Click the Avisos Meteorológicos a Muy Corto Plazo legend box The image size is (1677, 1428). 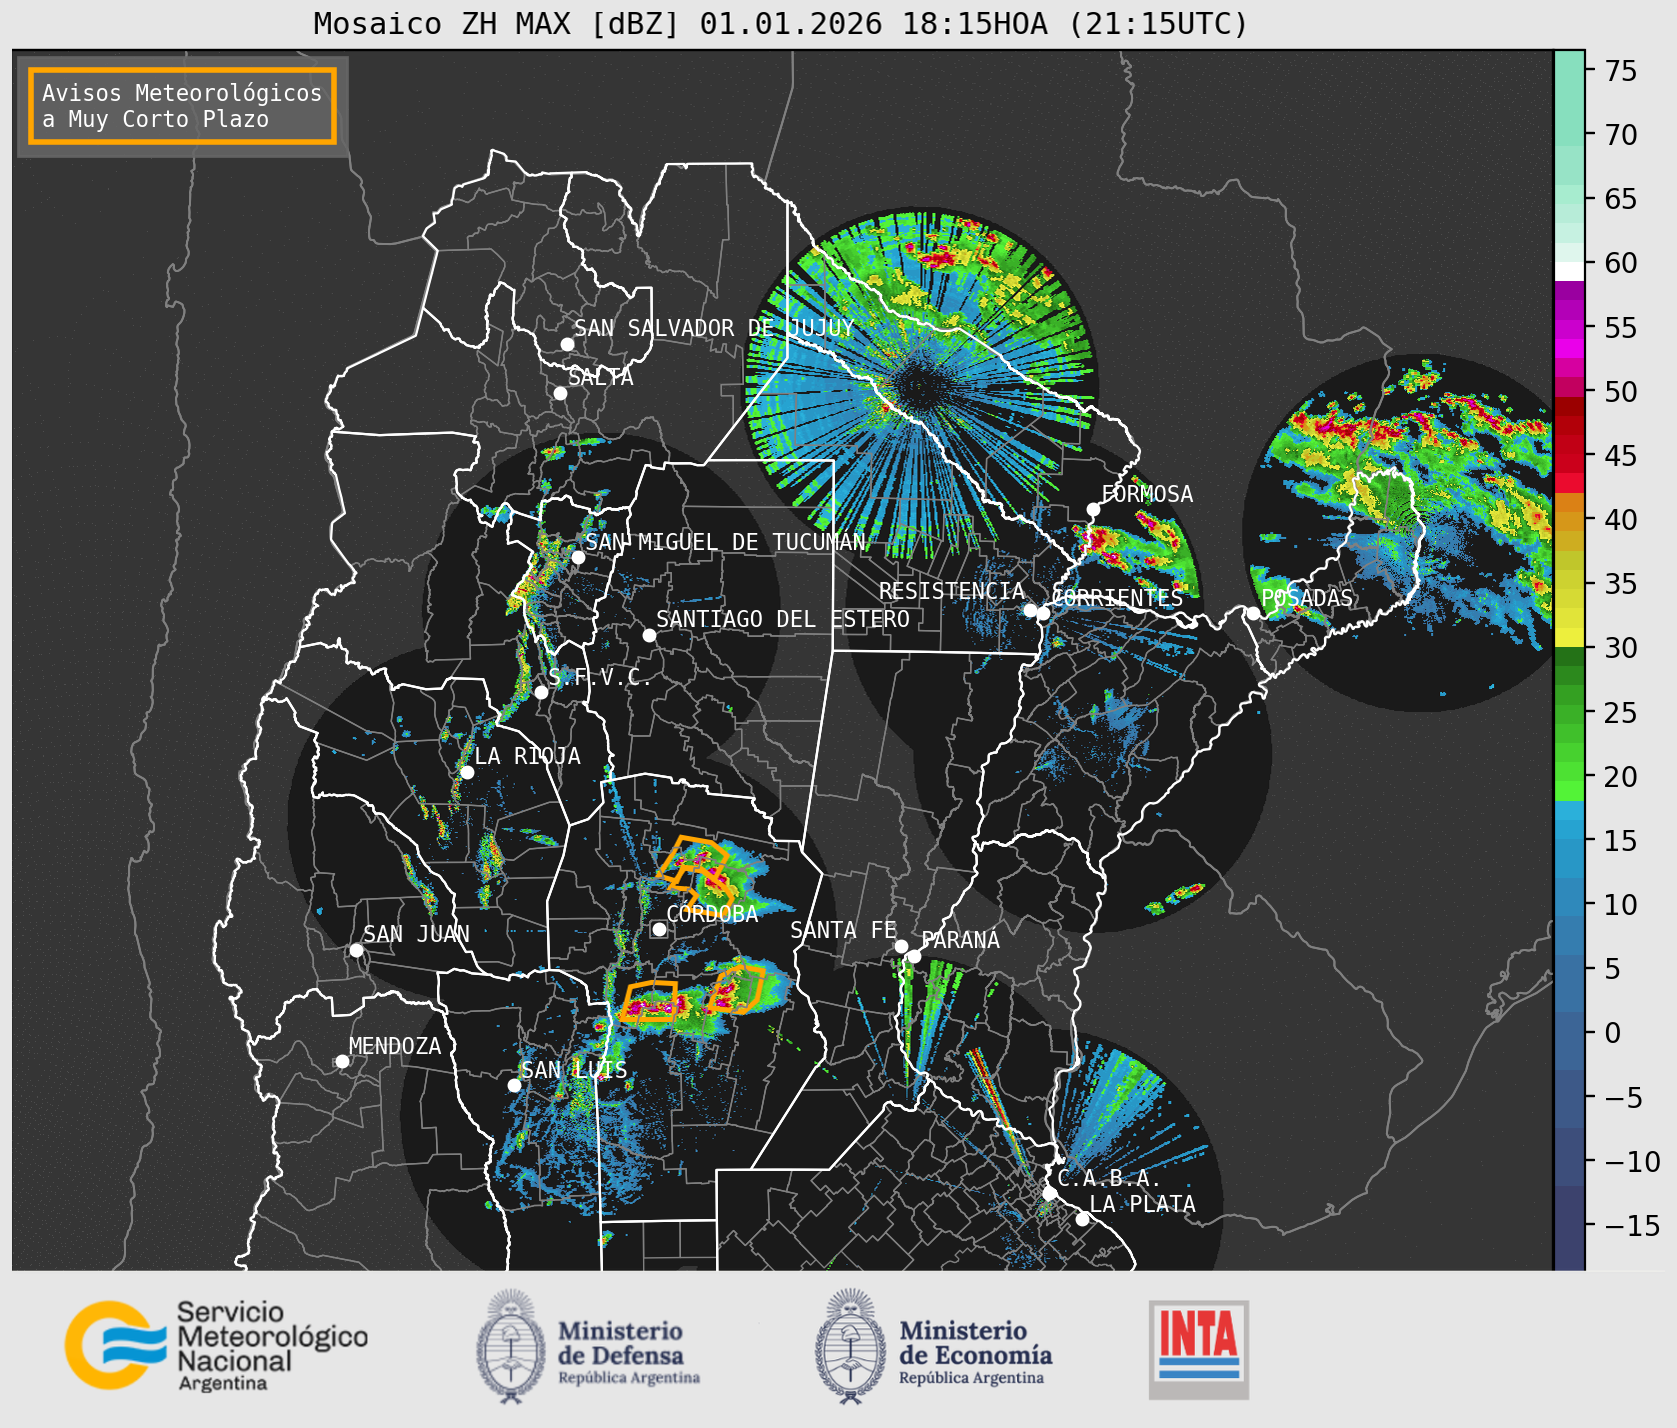click(x=182, y=106)
